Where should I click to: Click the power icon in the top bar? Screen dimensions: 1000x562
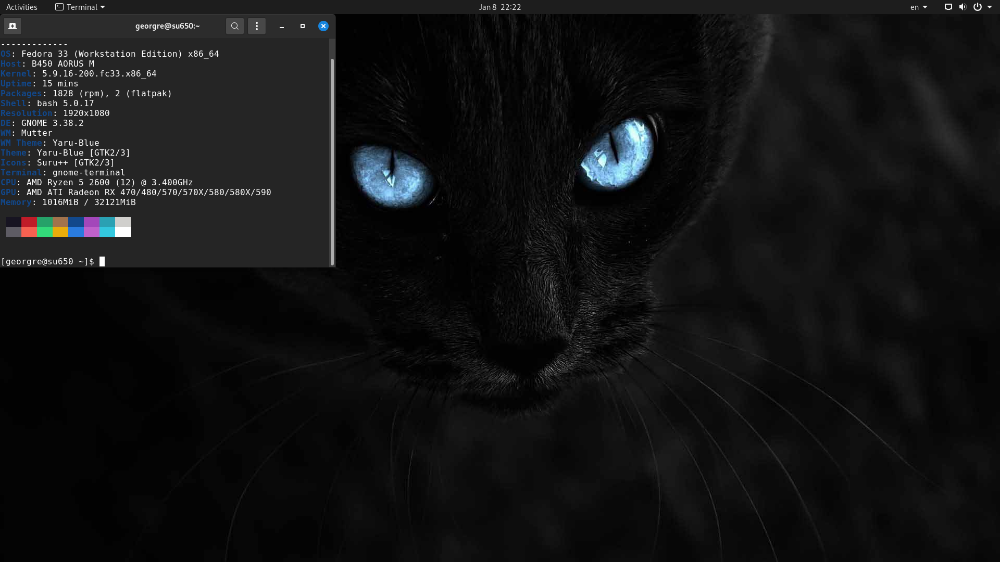(x=977, y=7)
